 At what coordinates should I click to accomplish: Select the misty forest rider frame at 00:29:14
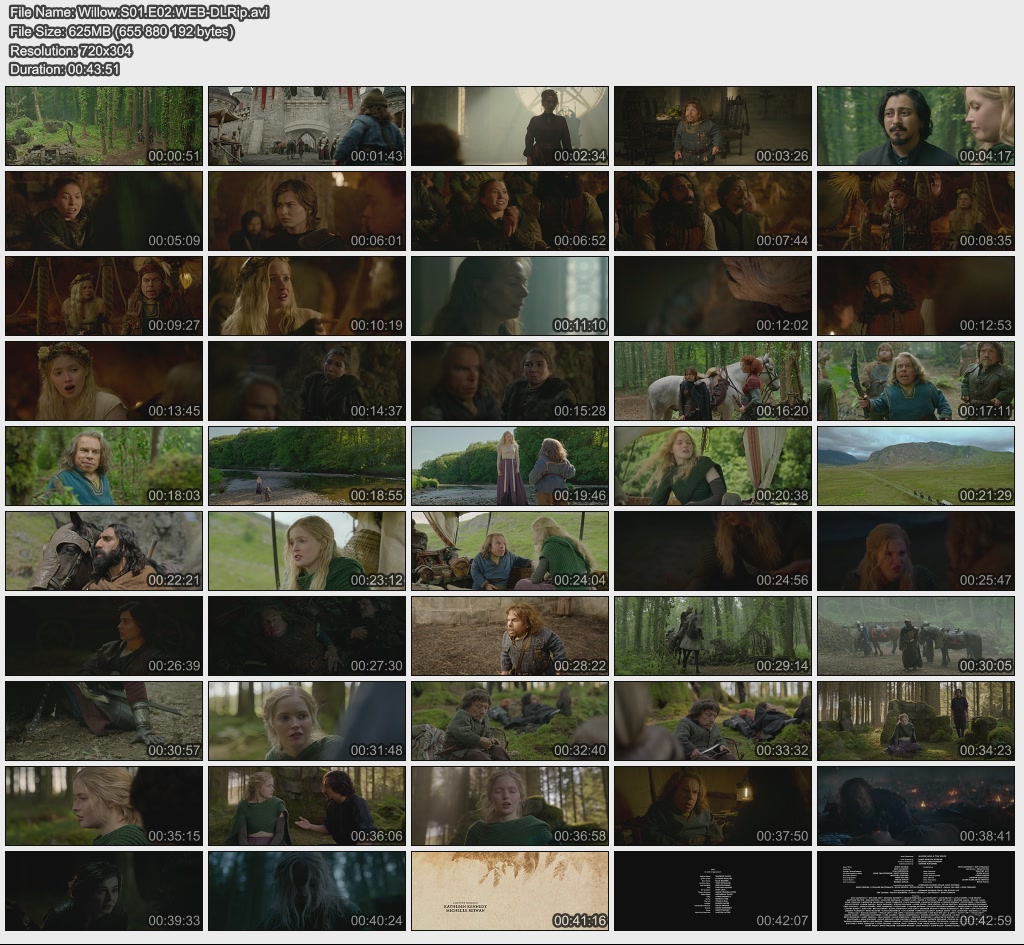(x=713, y=636)
